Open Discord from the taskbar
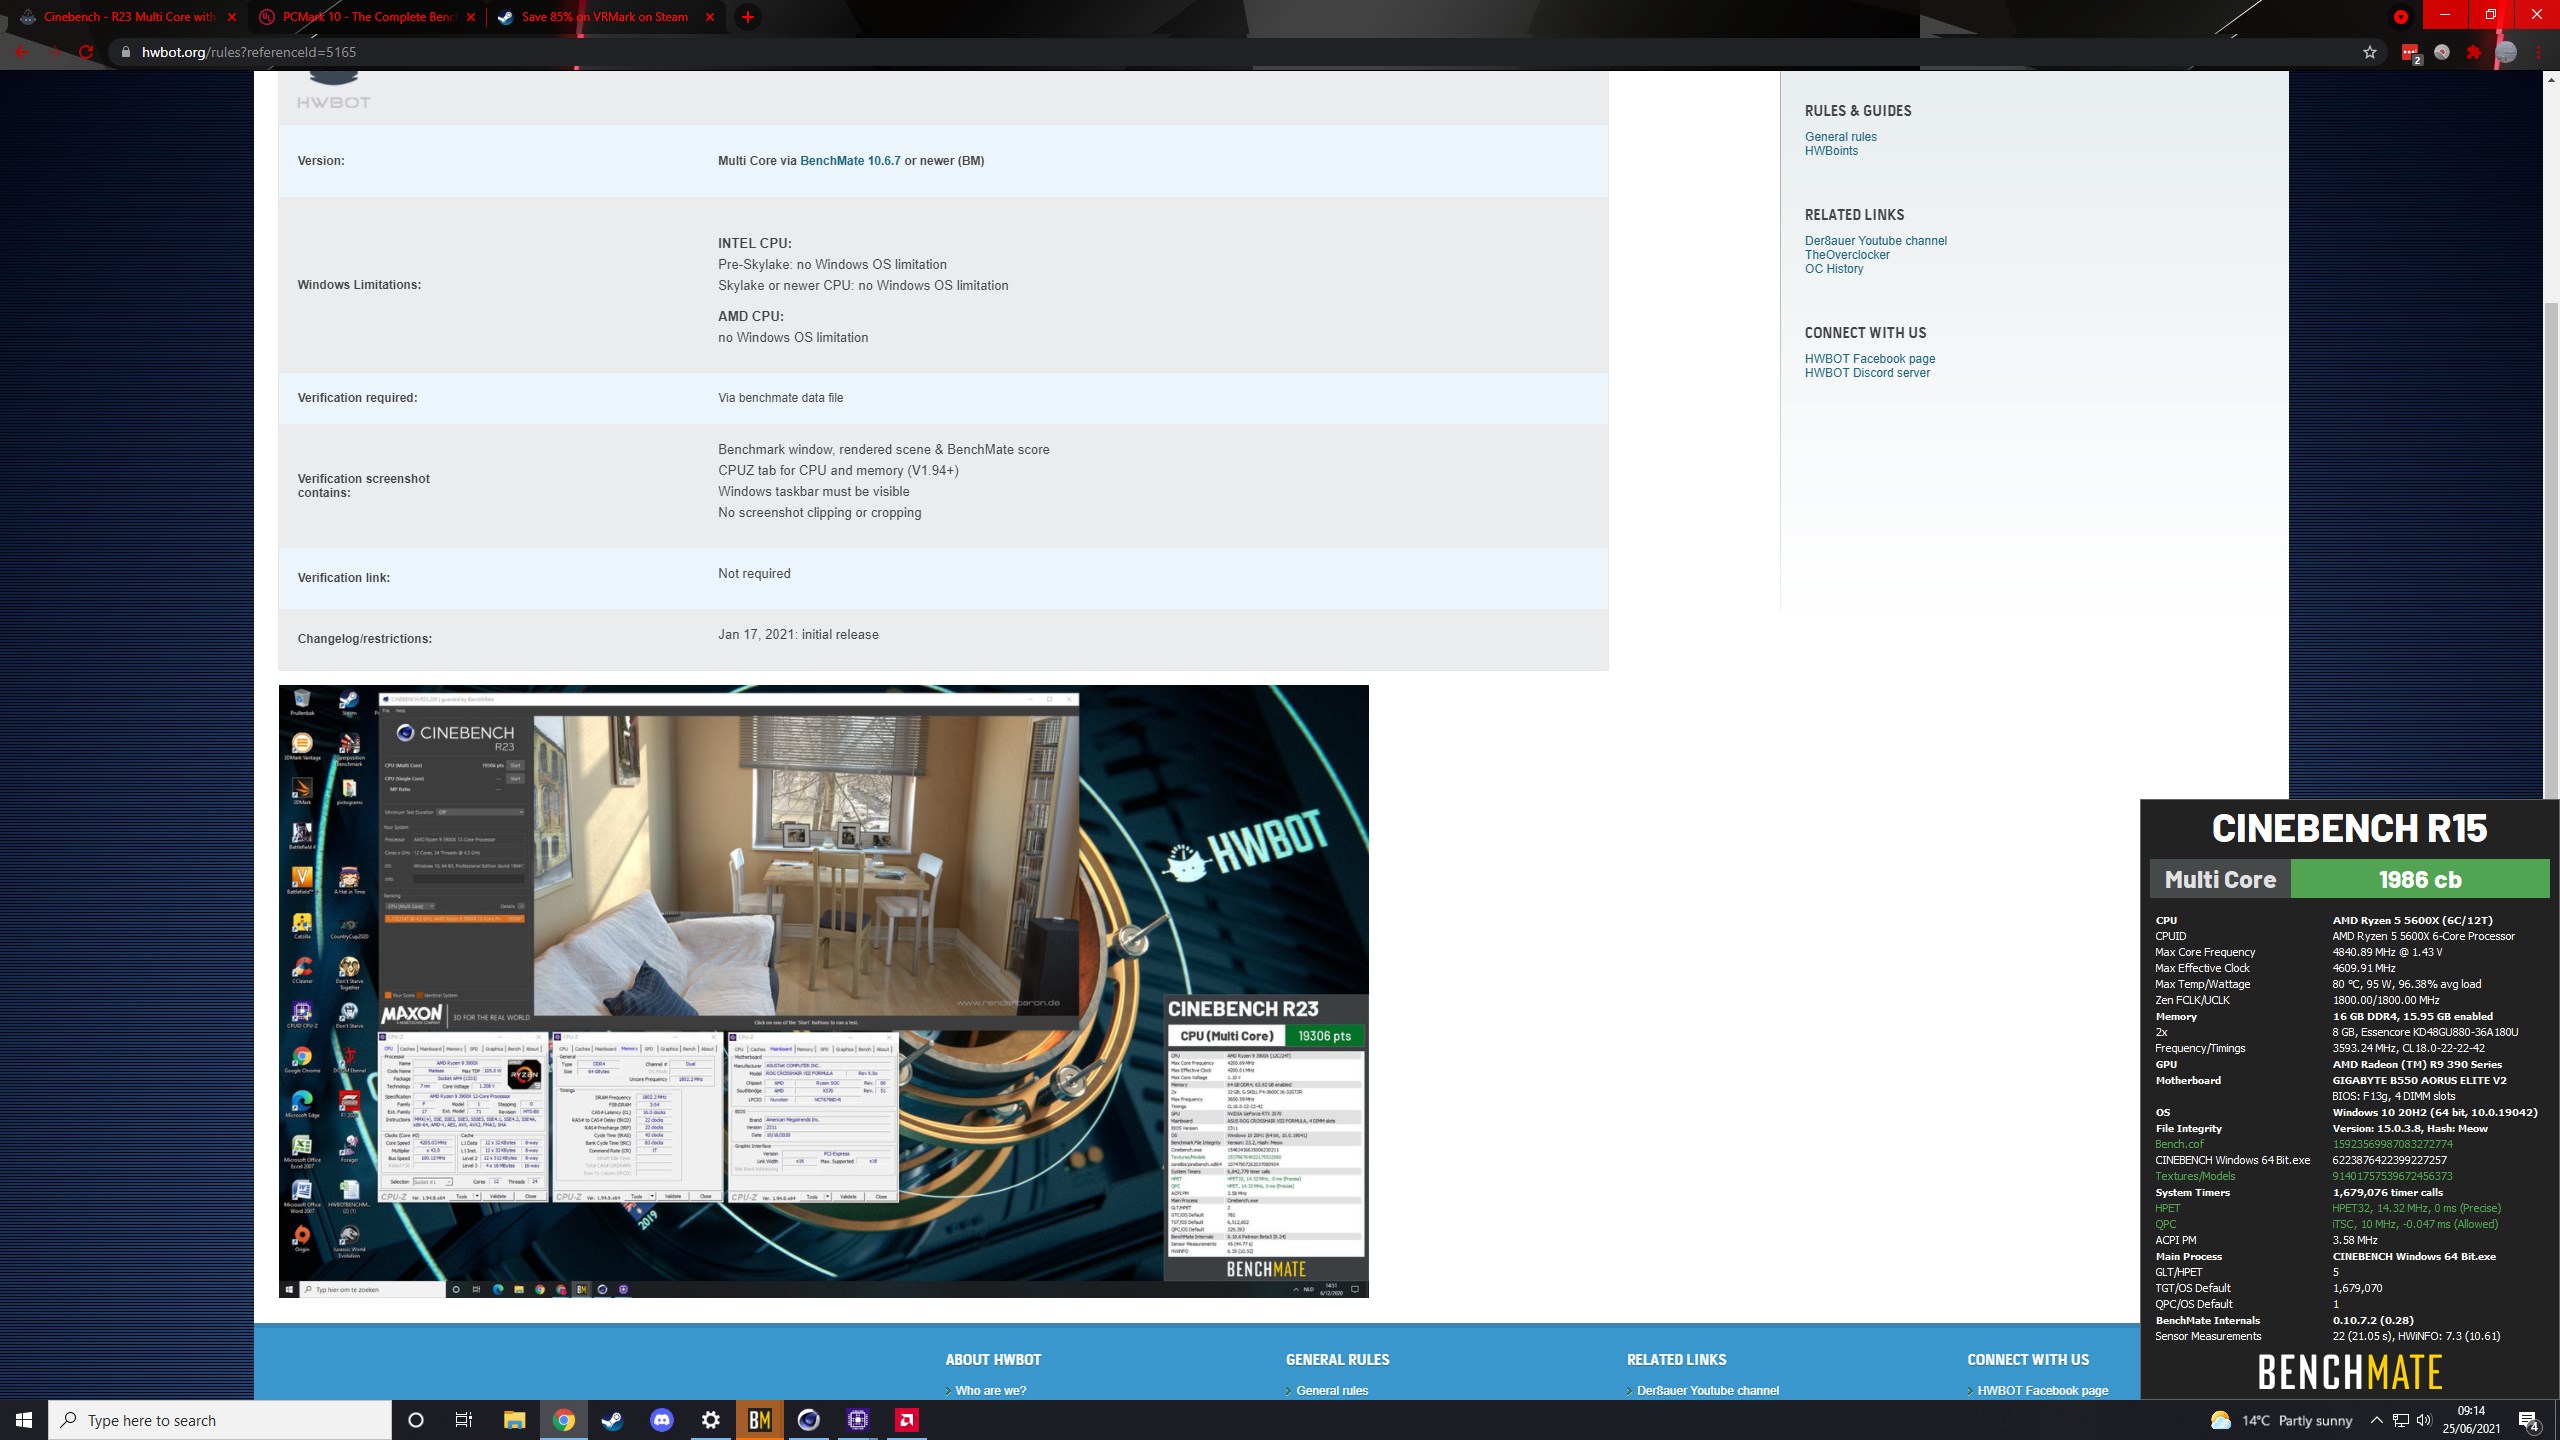Screen dimensions: 2560x1440 pos(661,1420)
